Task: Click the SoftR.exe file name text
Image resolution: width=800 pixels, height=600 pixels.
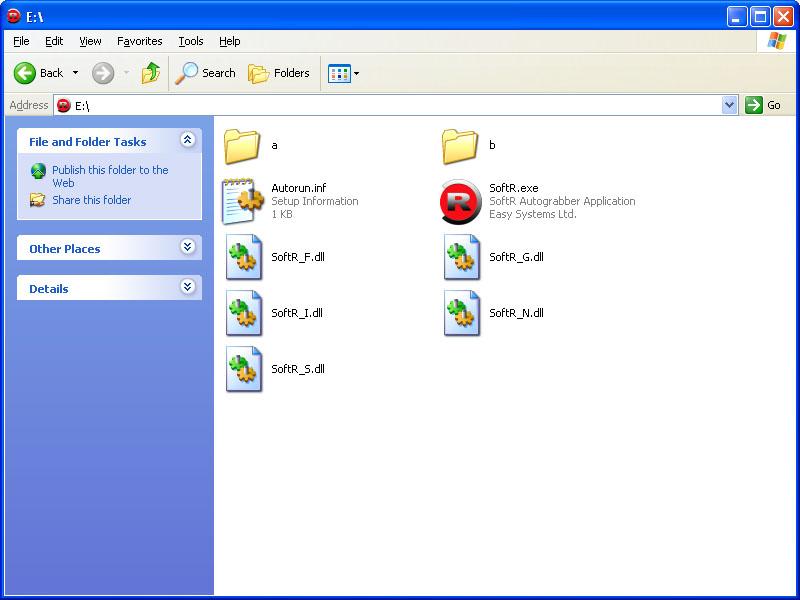Action: 514,188
